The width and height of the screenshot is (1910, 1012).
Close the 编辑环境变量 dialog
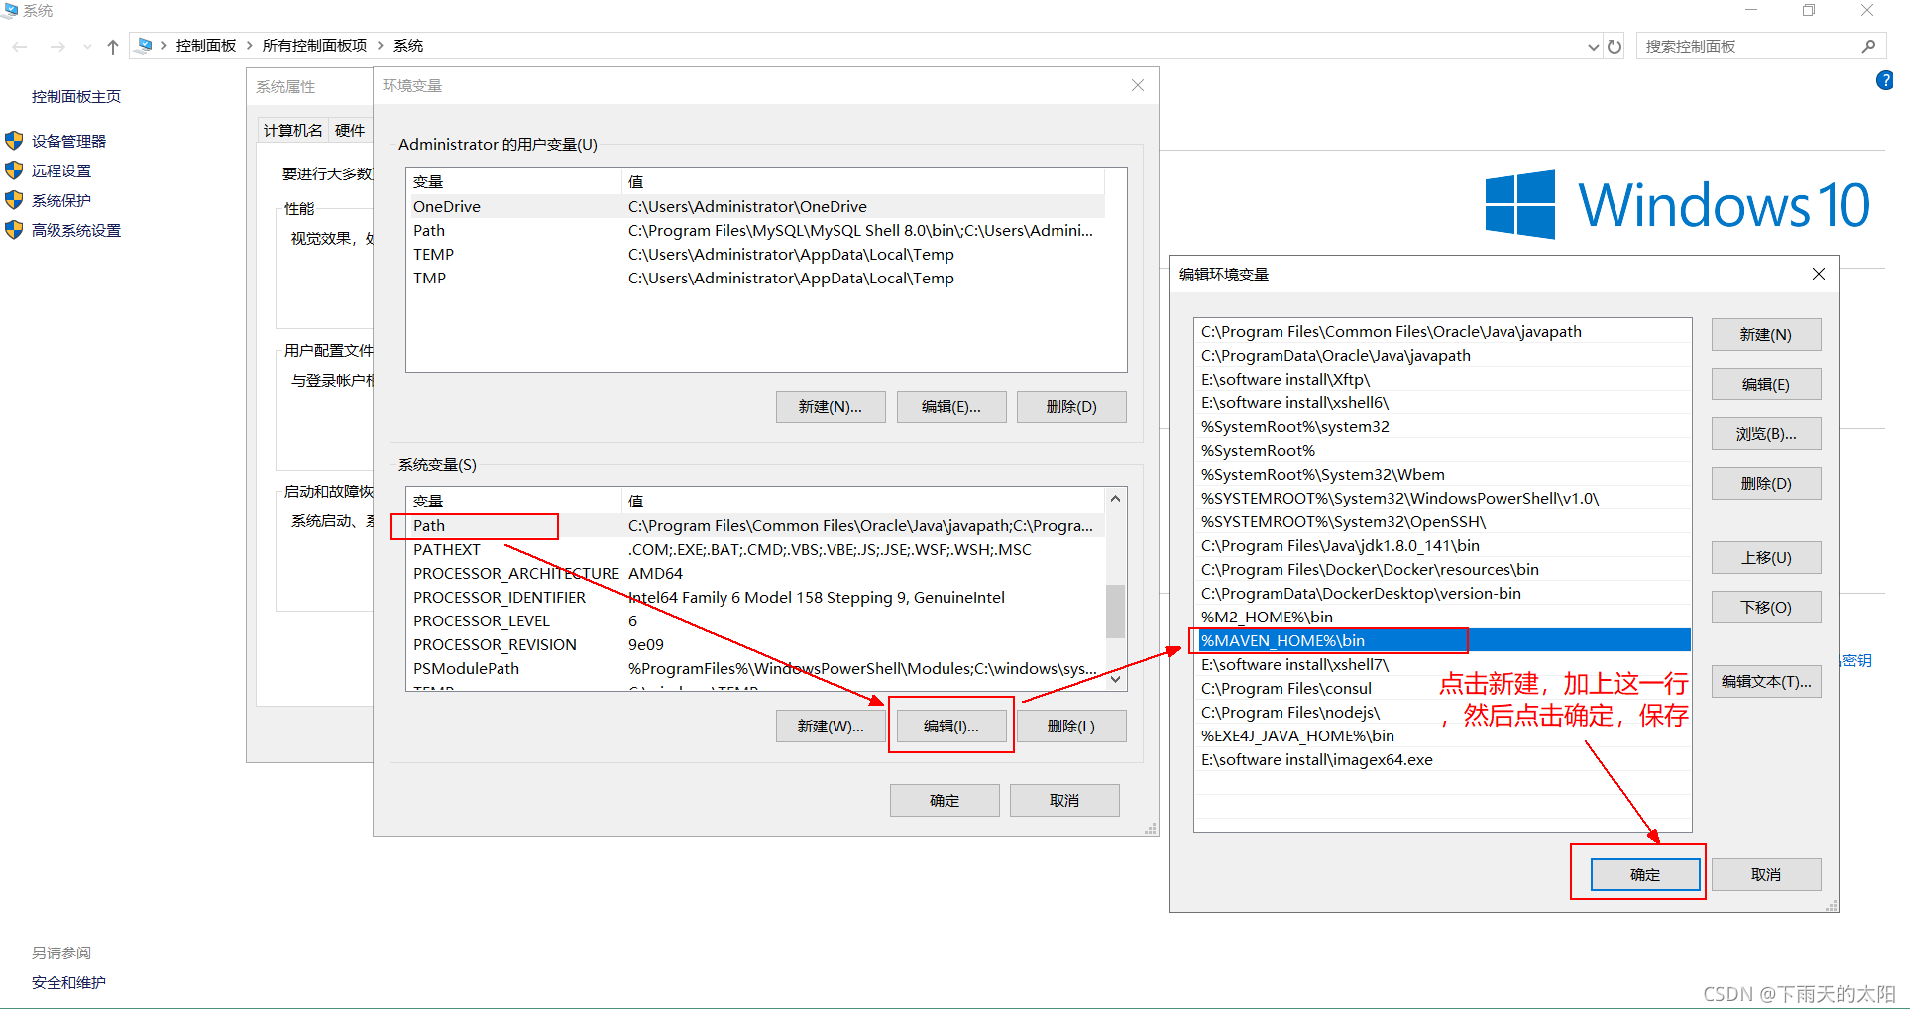(1819, 274)
